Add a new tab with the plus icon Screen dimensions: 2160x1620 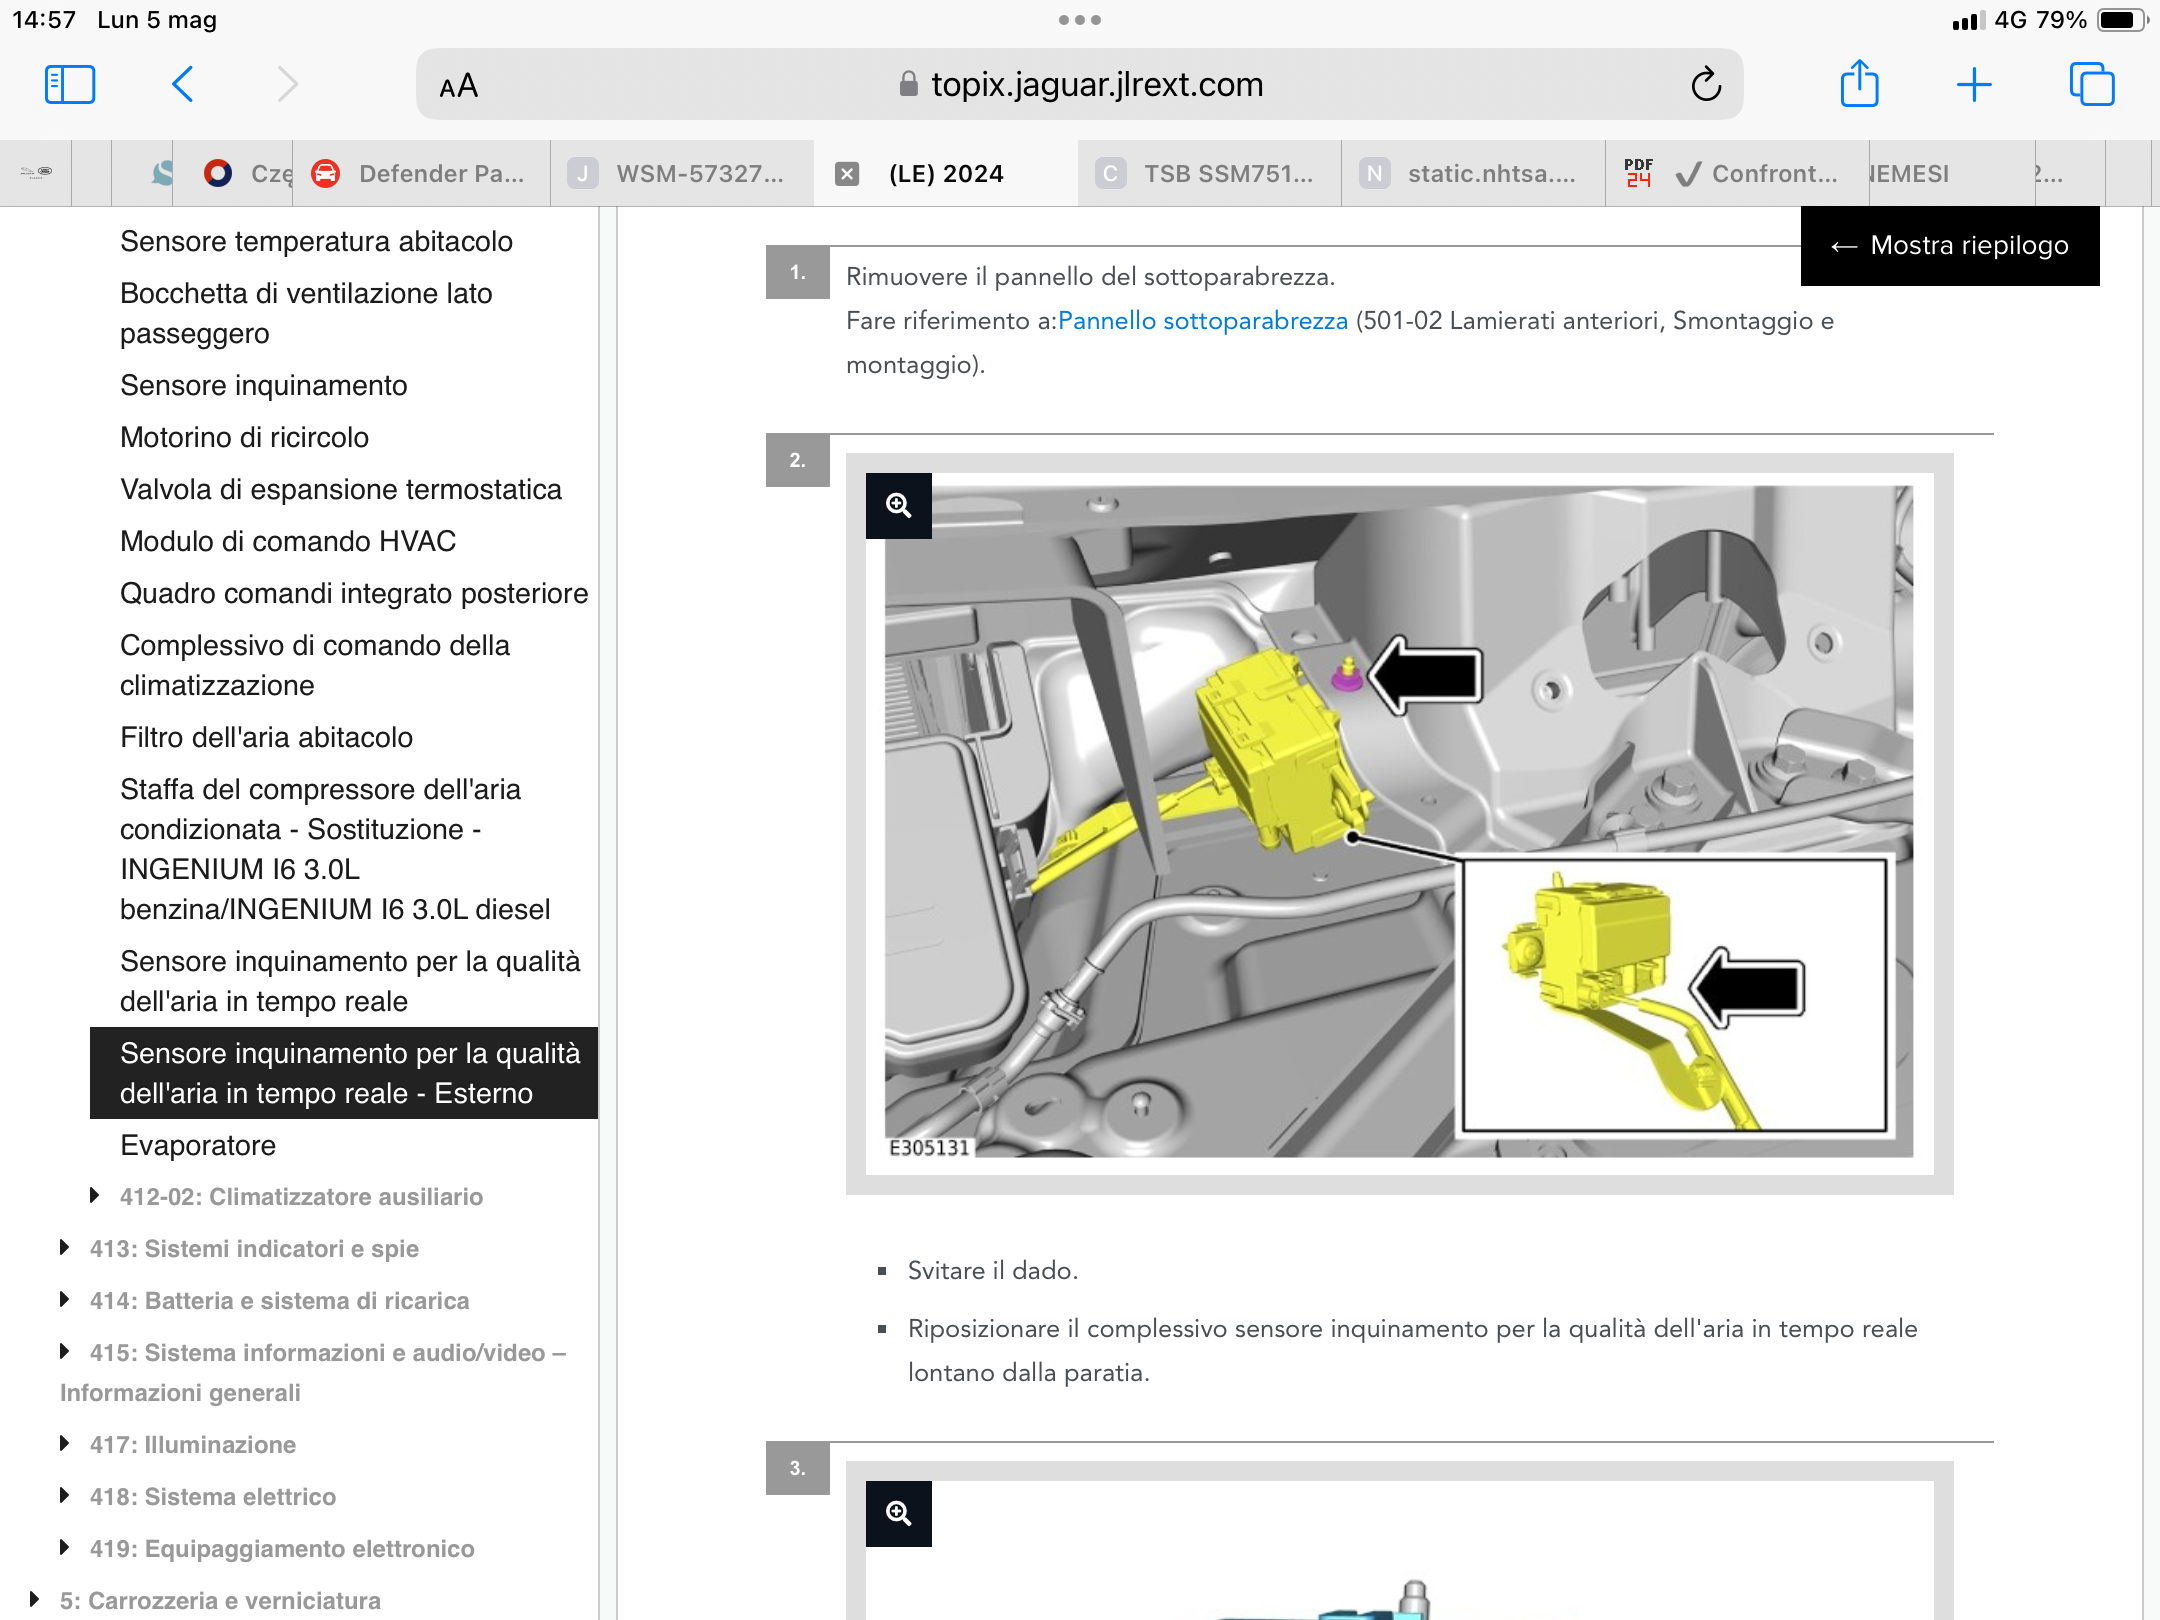pyautogui.click(x=1974, y=85)
